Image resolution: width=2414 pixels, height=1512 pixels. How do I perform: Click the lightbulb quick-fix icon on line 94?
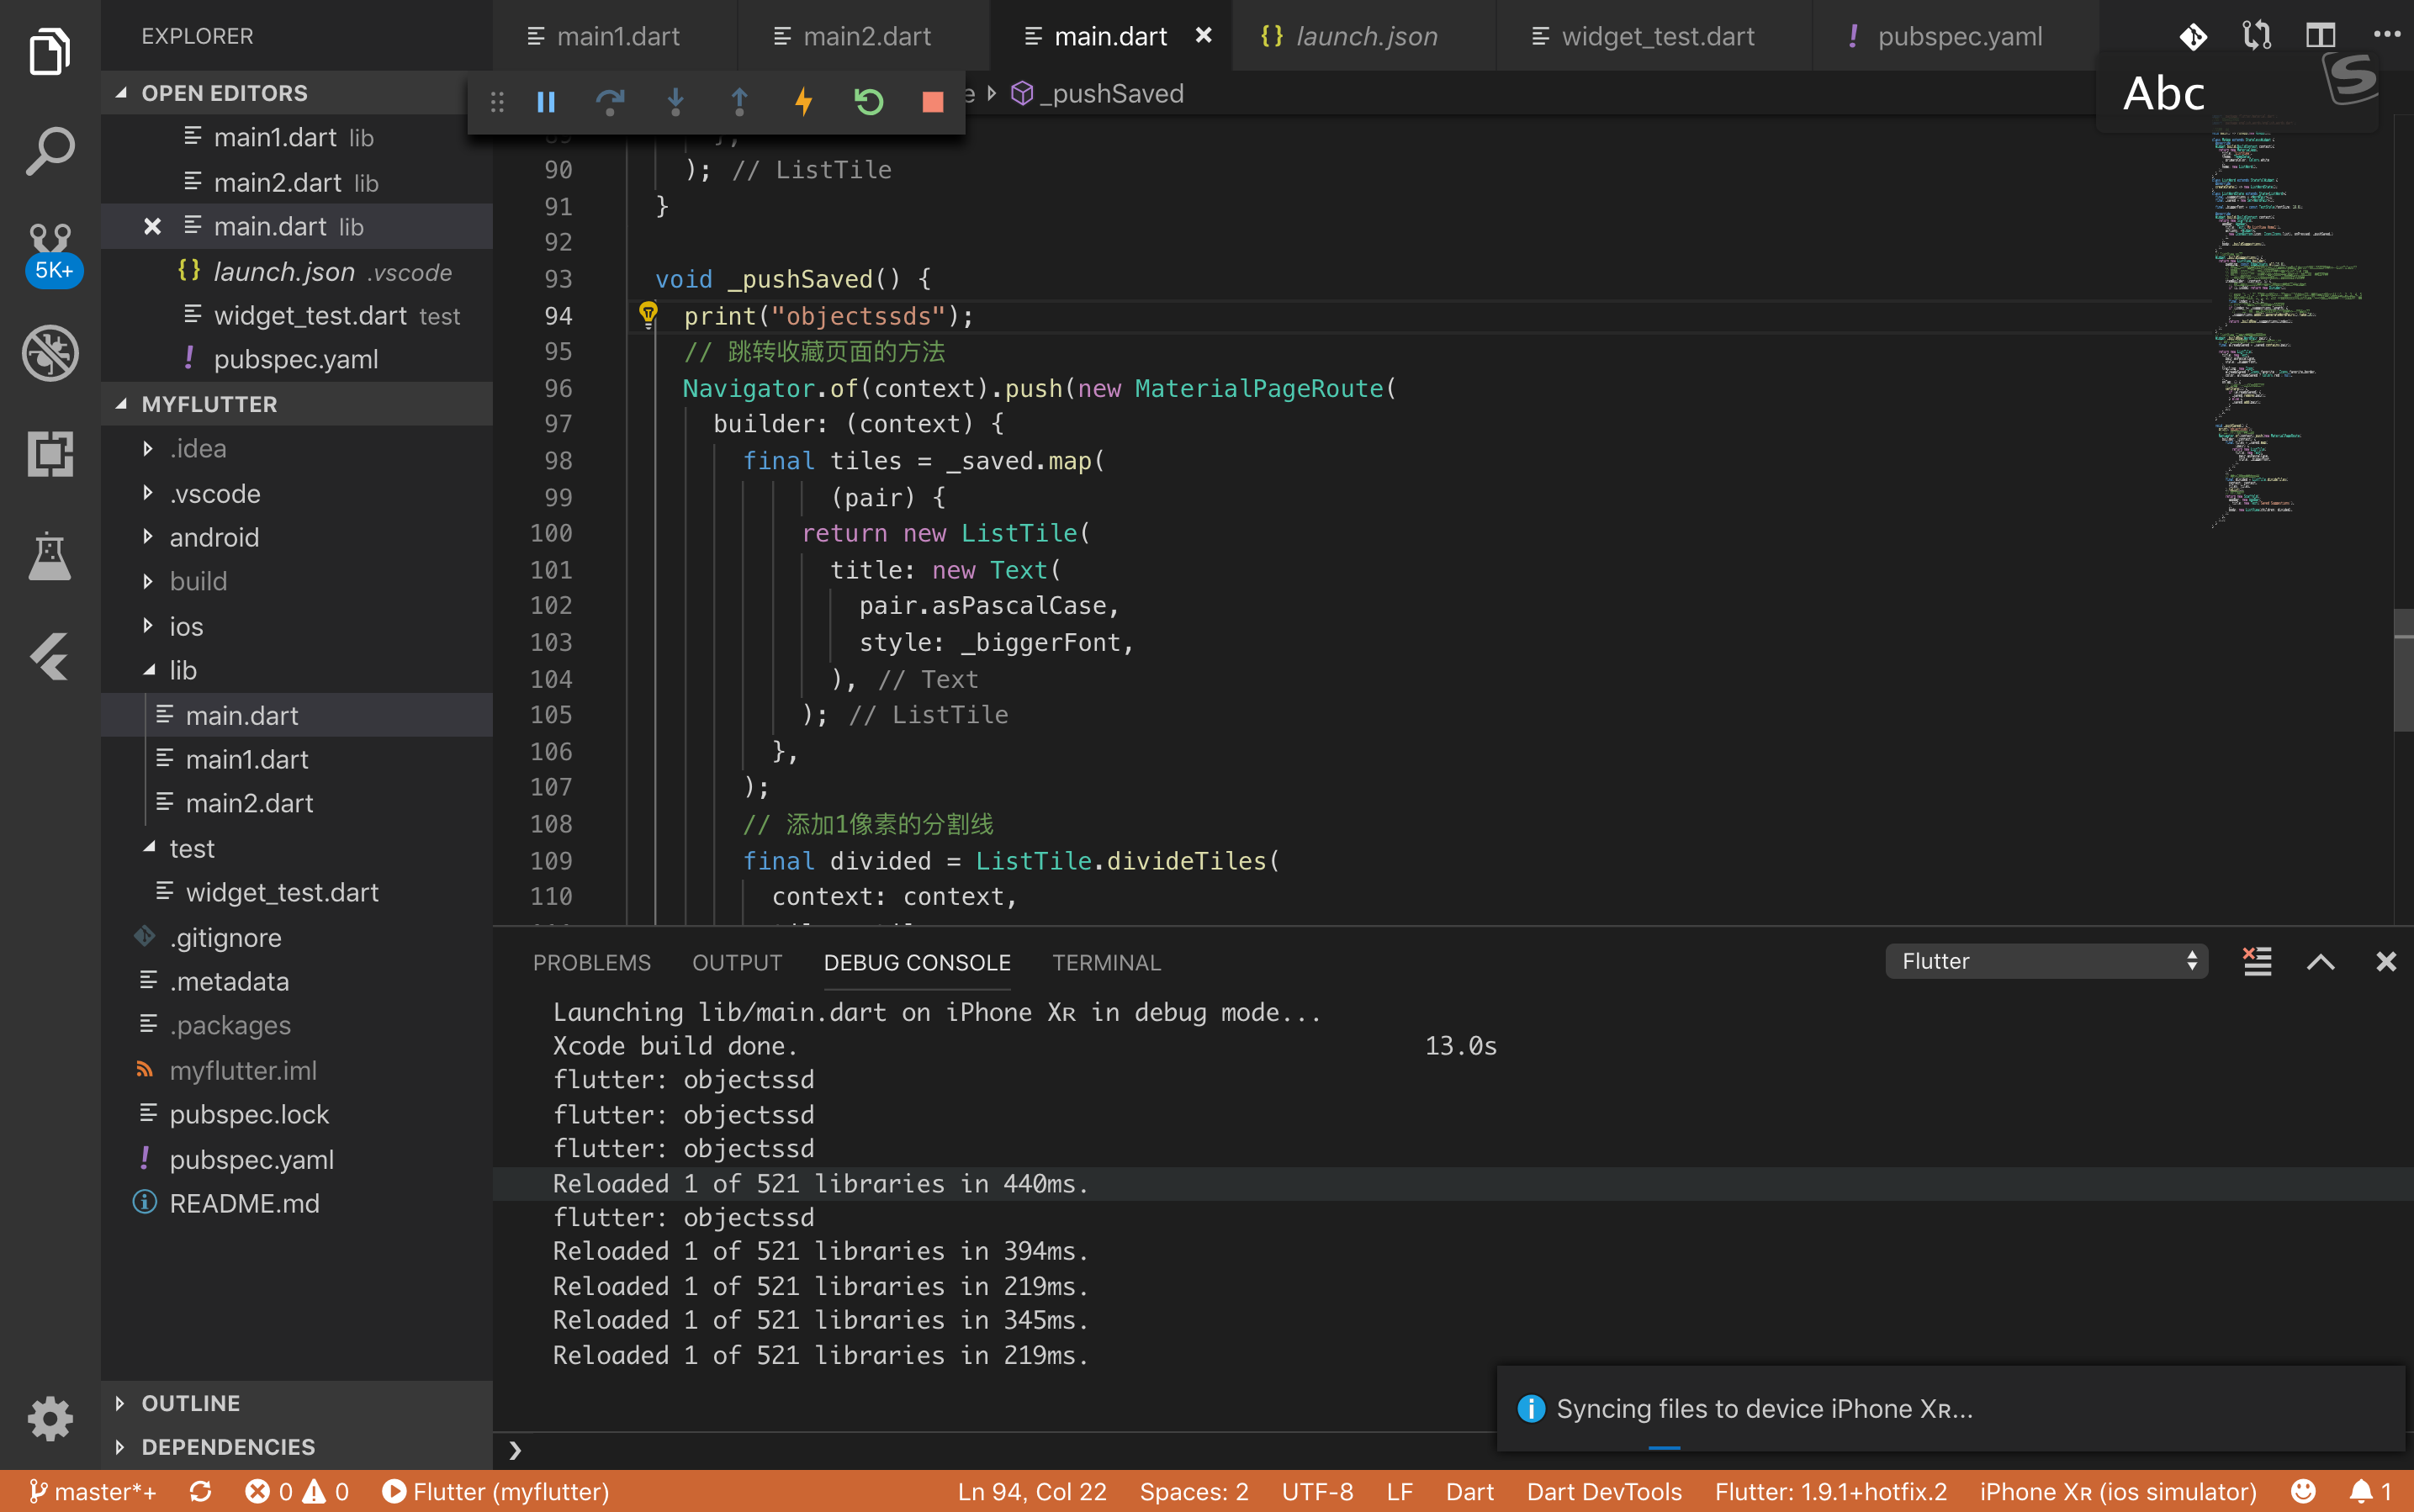648,314
